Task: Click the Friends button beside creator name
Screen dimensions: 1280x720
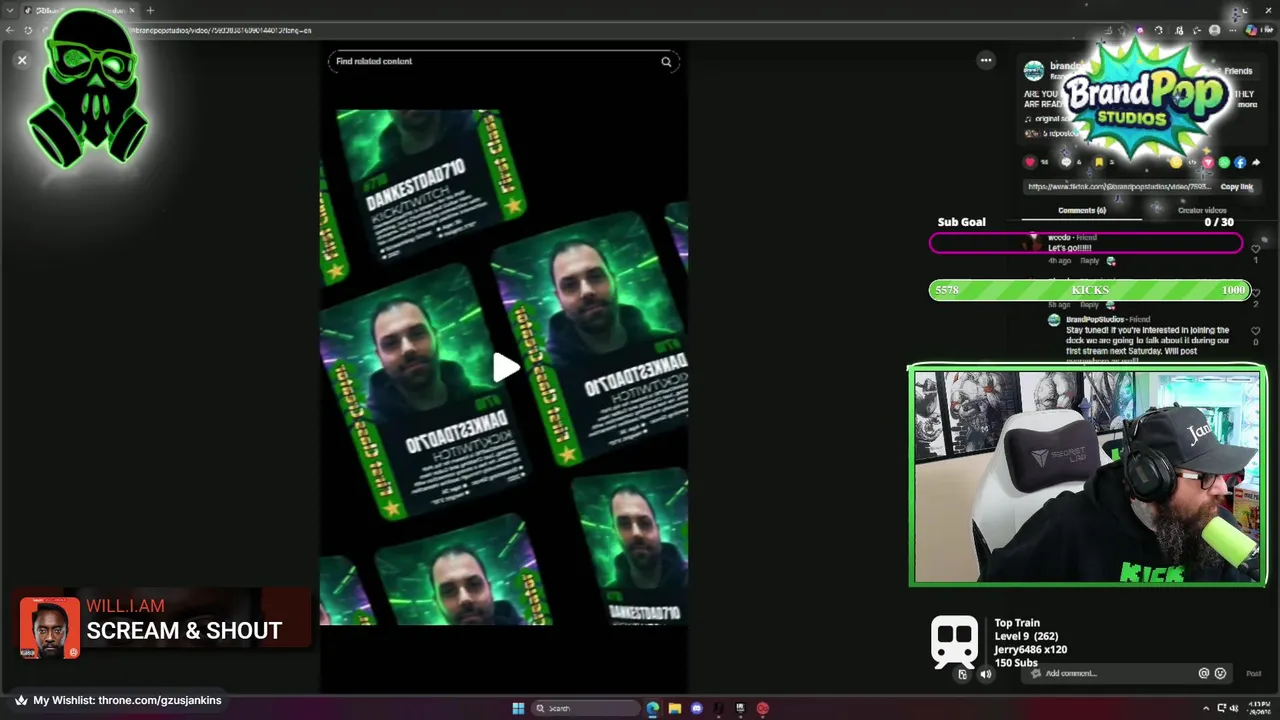Action: (1238, 71)
